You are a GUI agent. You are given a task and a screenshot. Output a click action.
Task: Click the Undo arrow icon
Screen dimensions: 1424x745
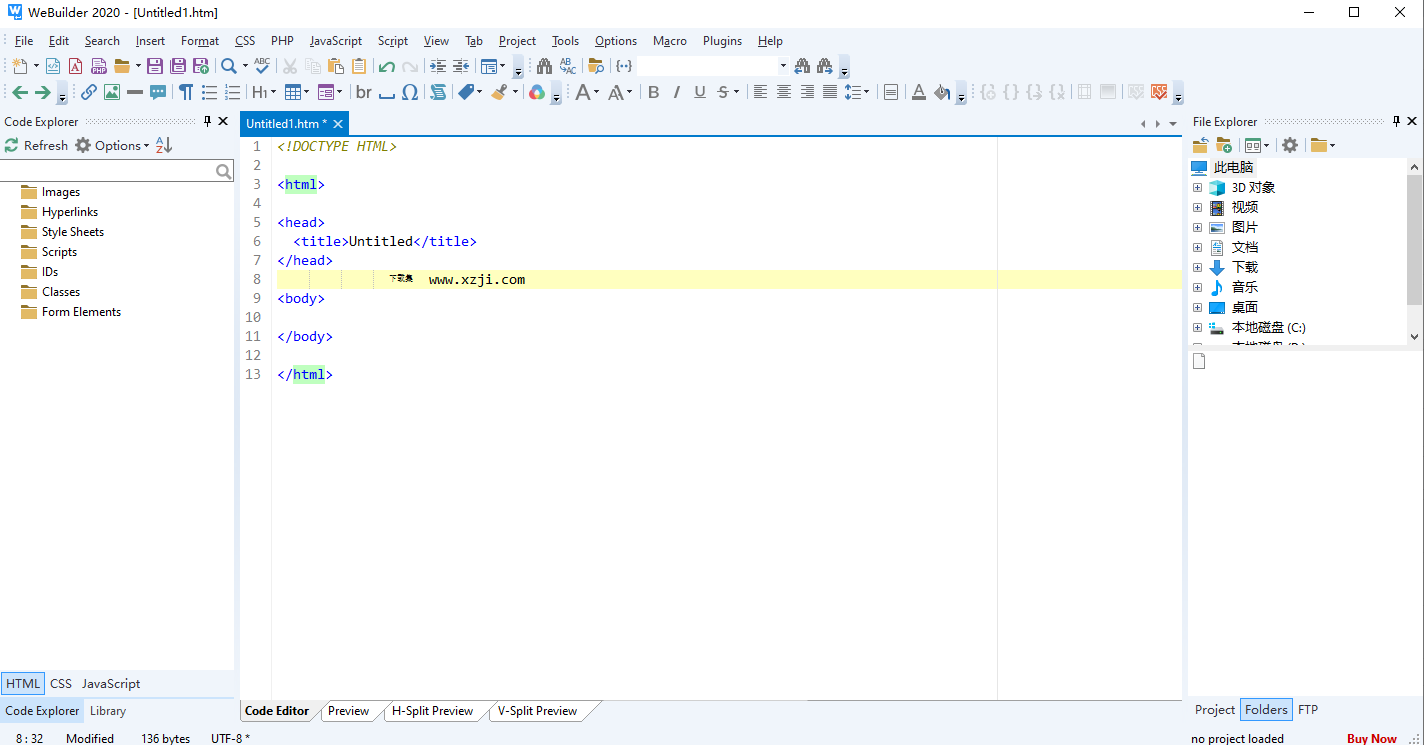tap(386, 66)
